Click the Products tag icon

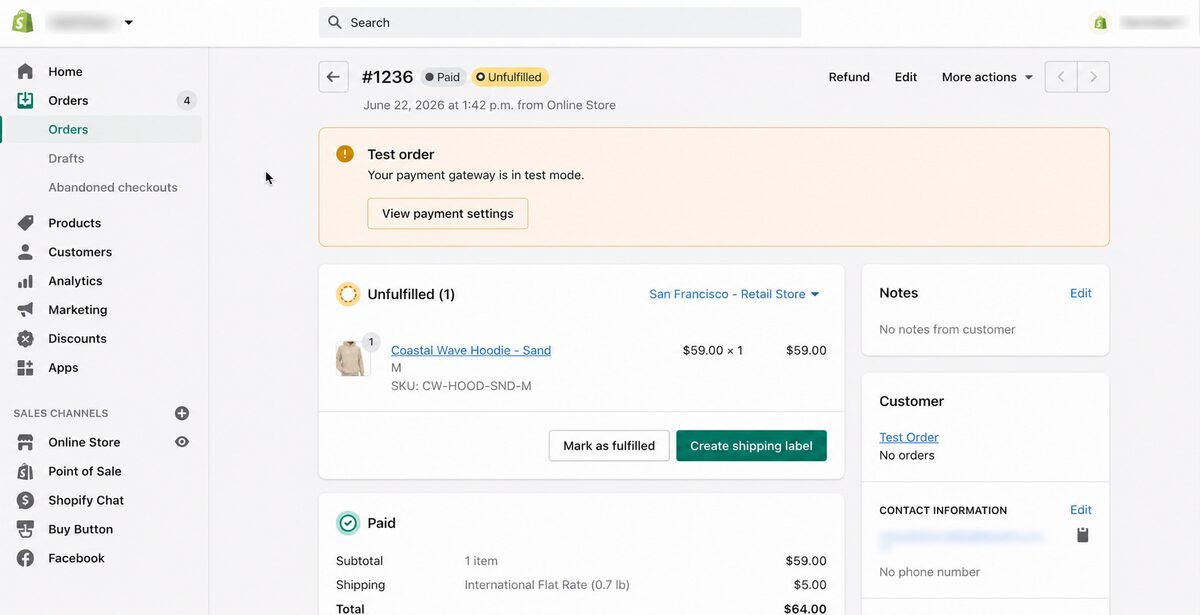click(x=26, y=223)
